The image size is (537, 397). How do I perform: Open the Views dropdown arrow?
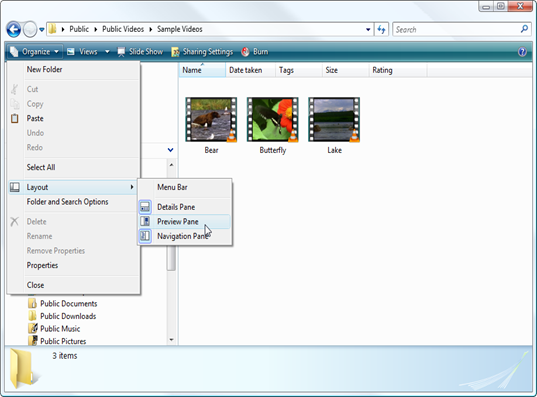click(x=107, y=52)
